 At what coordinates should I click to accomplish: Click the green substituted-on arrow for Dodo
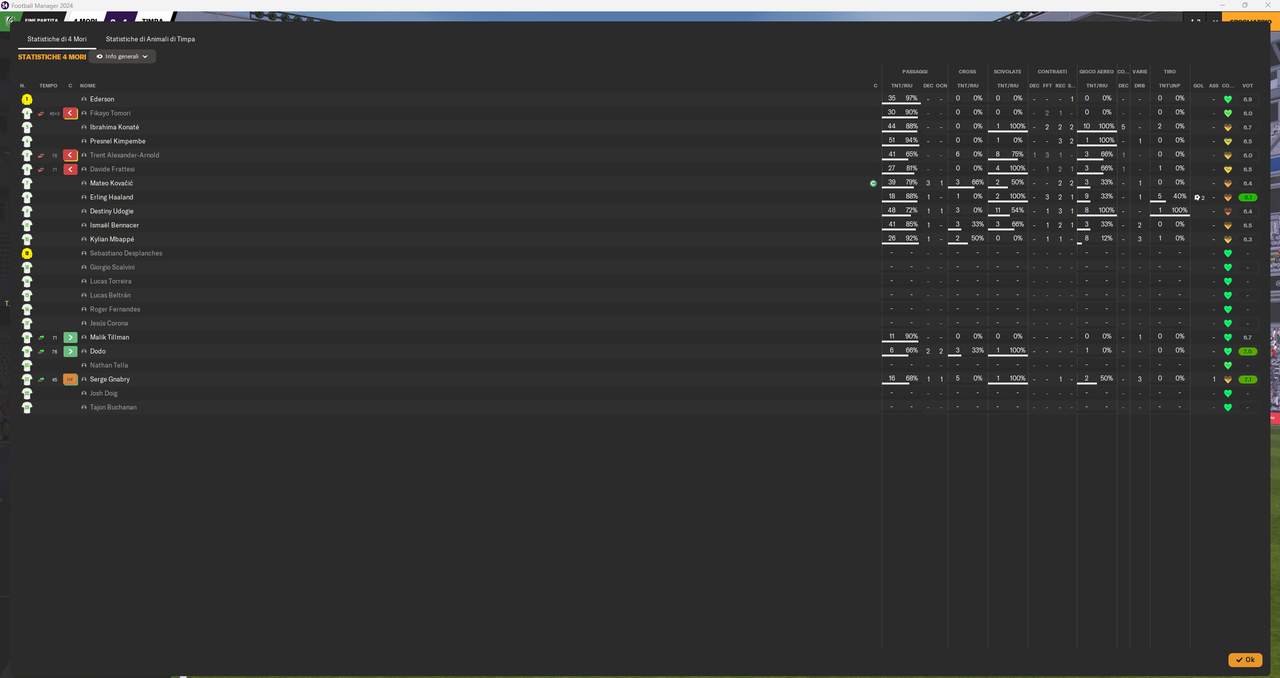click(x=70, y=351)
